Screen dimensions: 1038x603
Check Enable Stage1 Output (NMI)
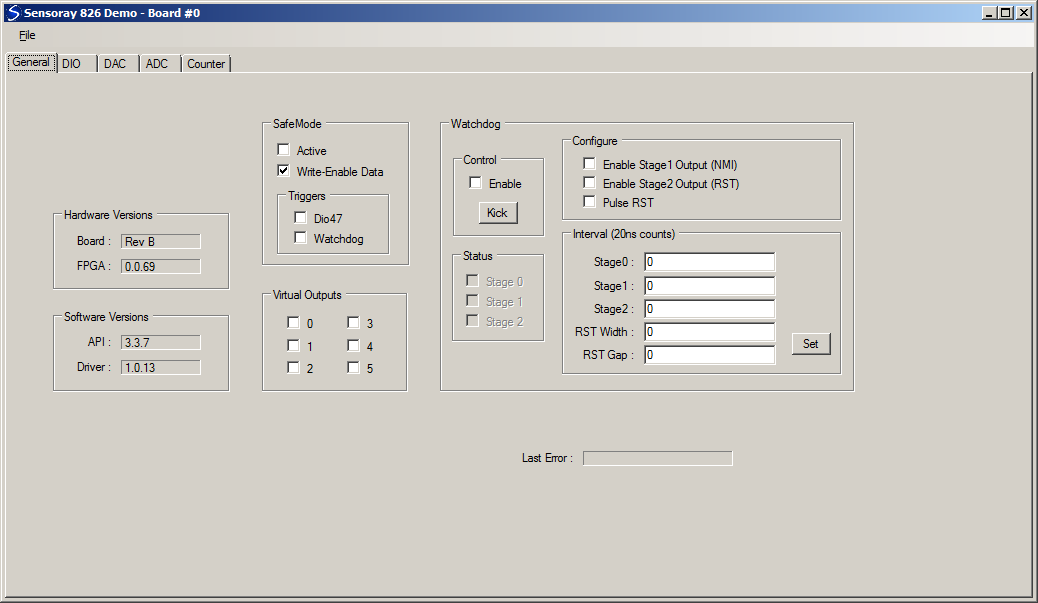click(x=589, y=163)
